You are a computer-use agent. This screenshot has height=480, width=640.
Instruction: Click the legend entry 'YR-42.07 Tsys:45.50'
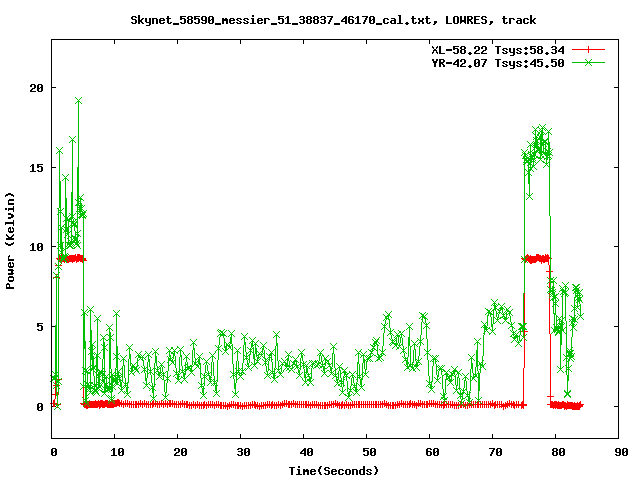click(x=498, y=63)
